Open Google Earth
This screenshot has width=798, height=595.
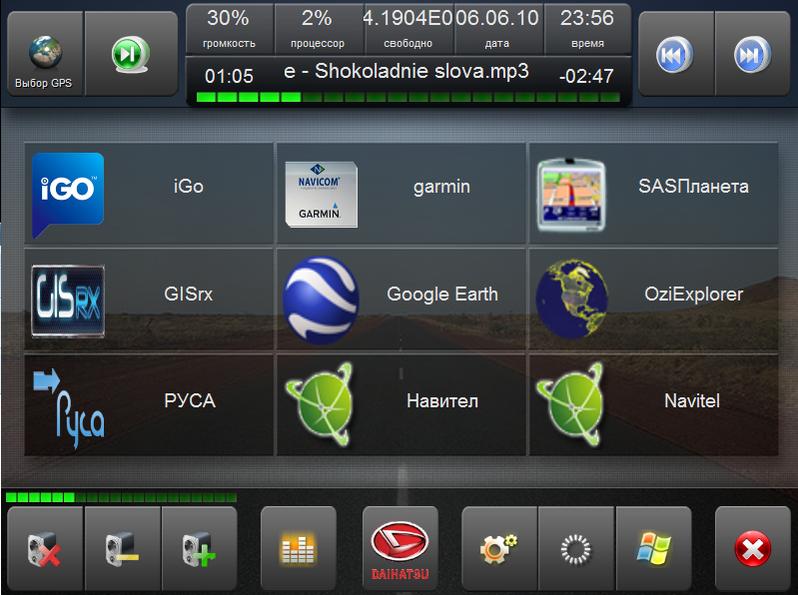pos(400,299)
